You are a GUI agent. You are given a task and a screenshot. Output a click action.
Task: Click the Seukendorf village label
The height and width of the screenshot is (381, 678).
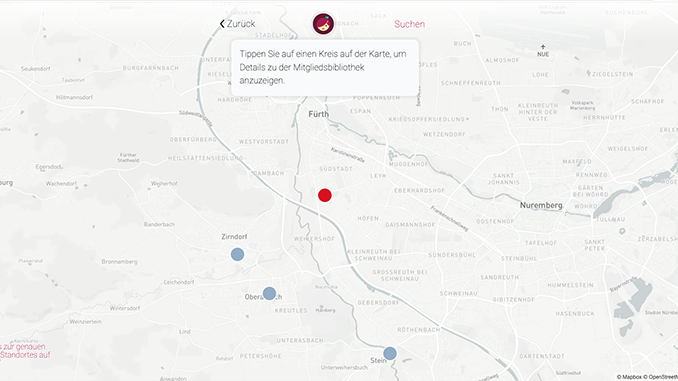pos(35,69)
